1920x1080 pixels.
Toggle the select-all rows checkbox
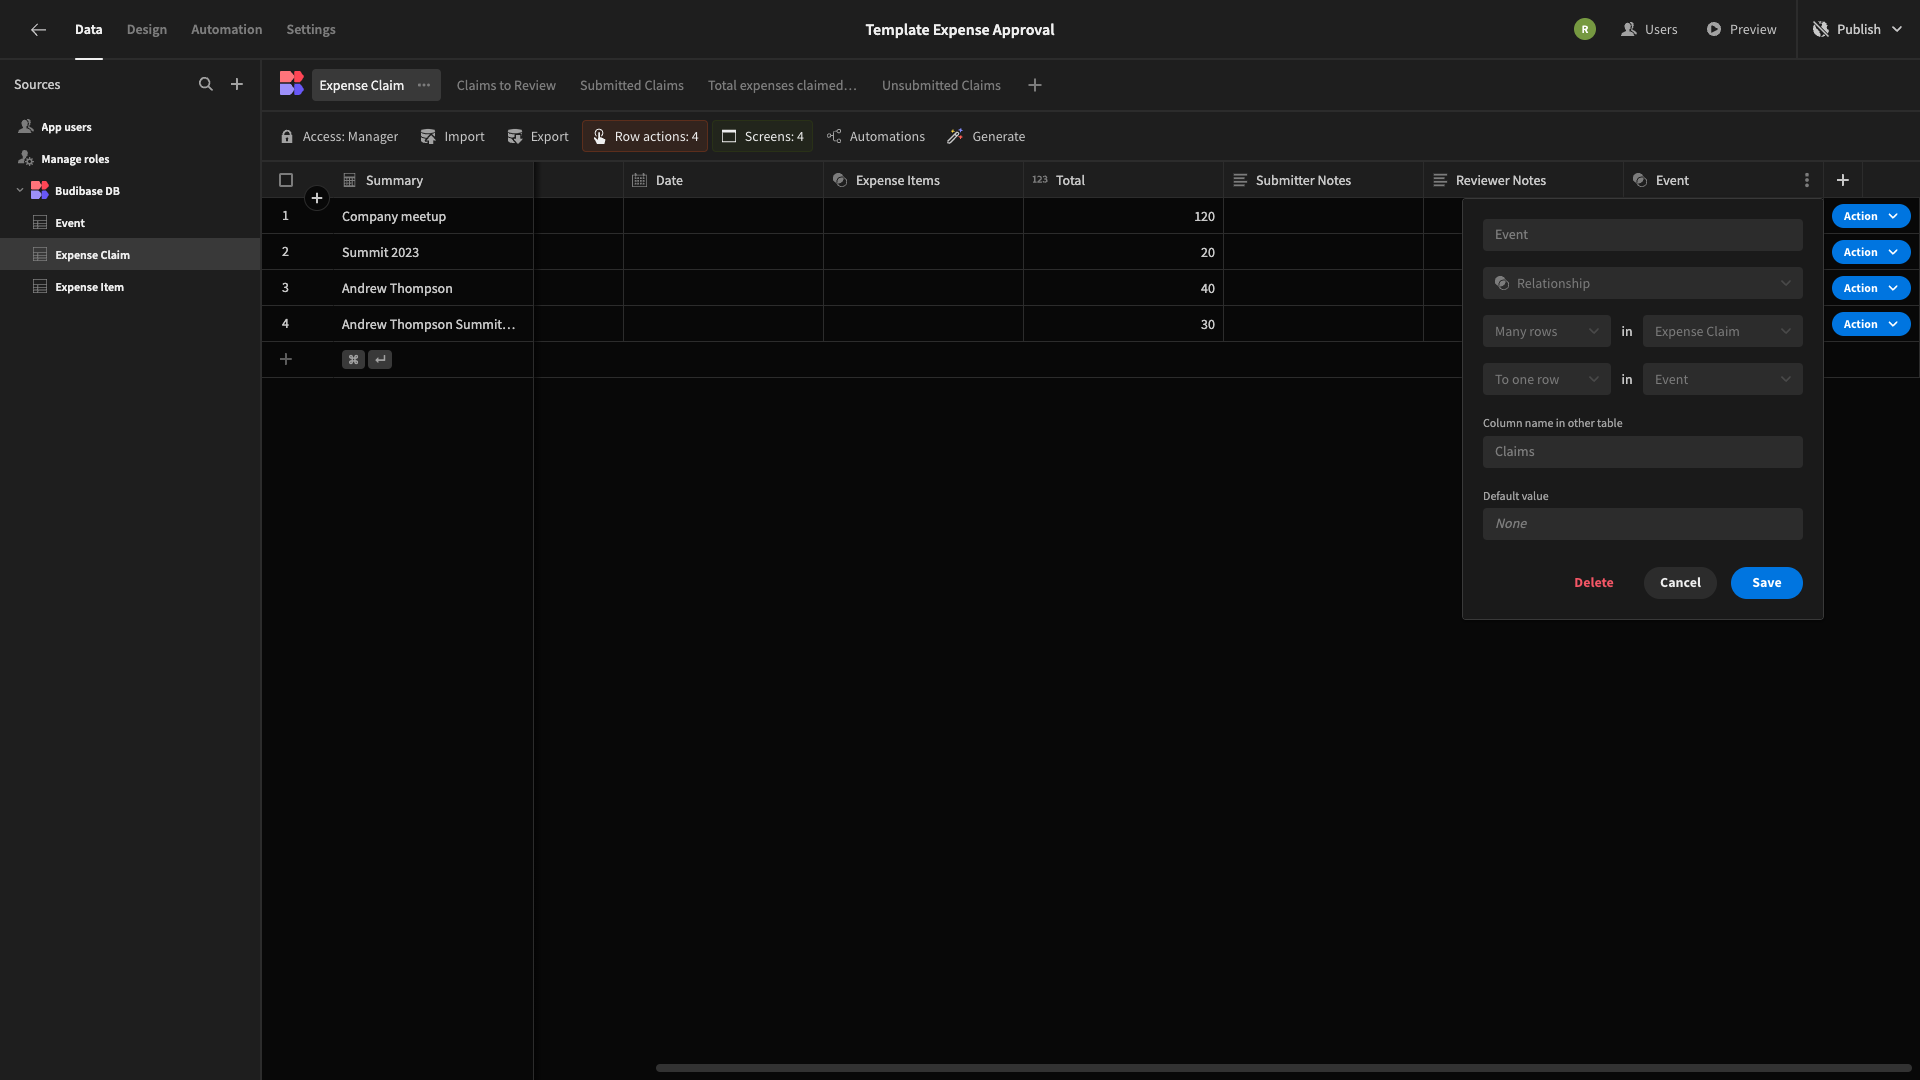coord(286,181)
